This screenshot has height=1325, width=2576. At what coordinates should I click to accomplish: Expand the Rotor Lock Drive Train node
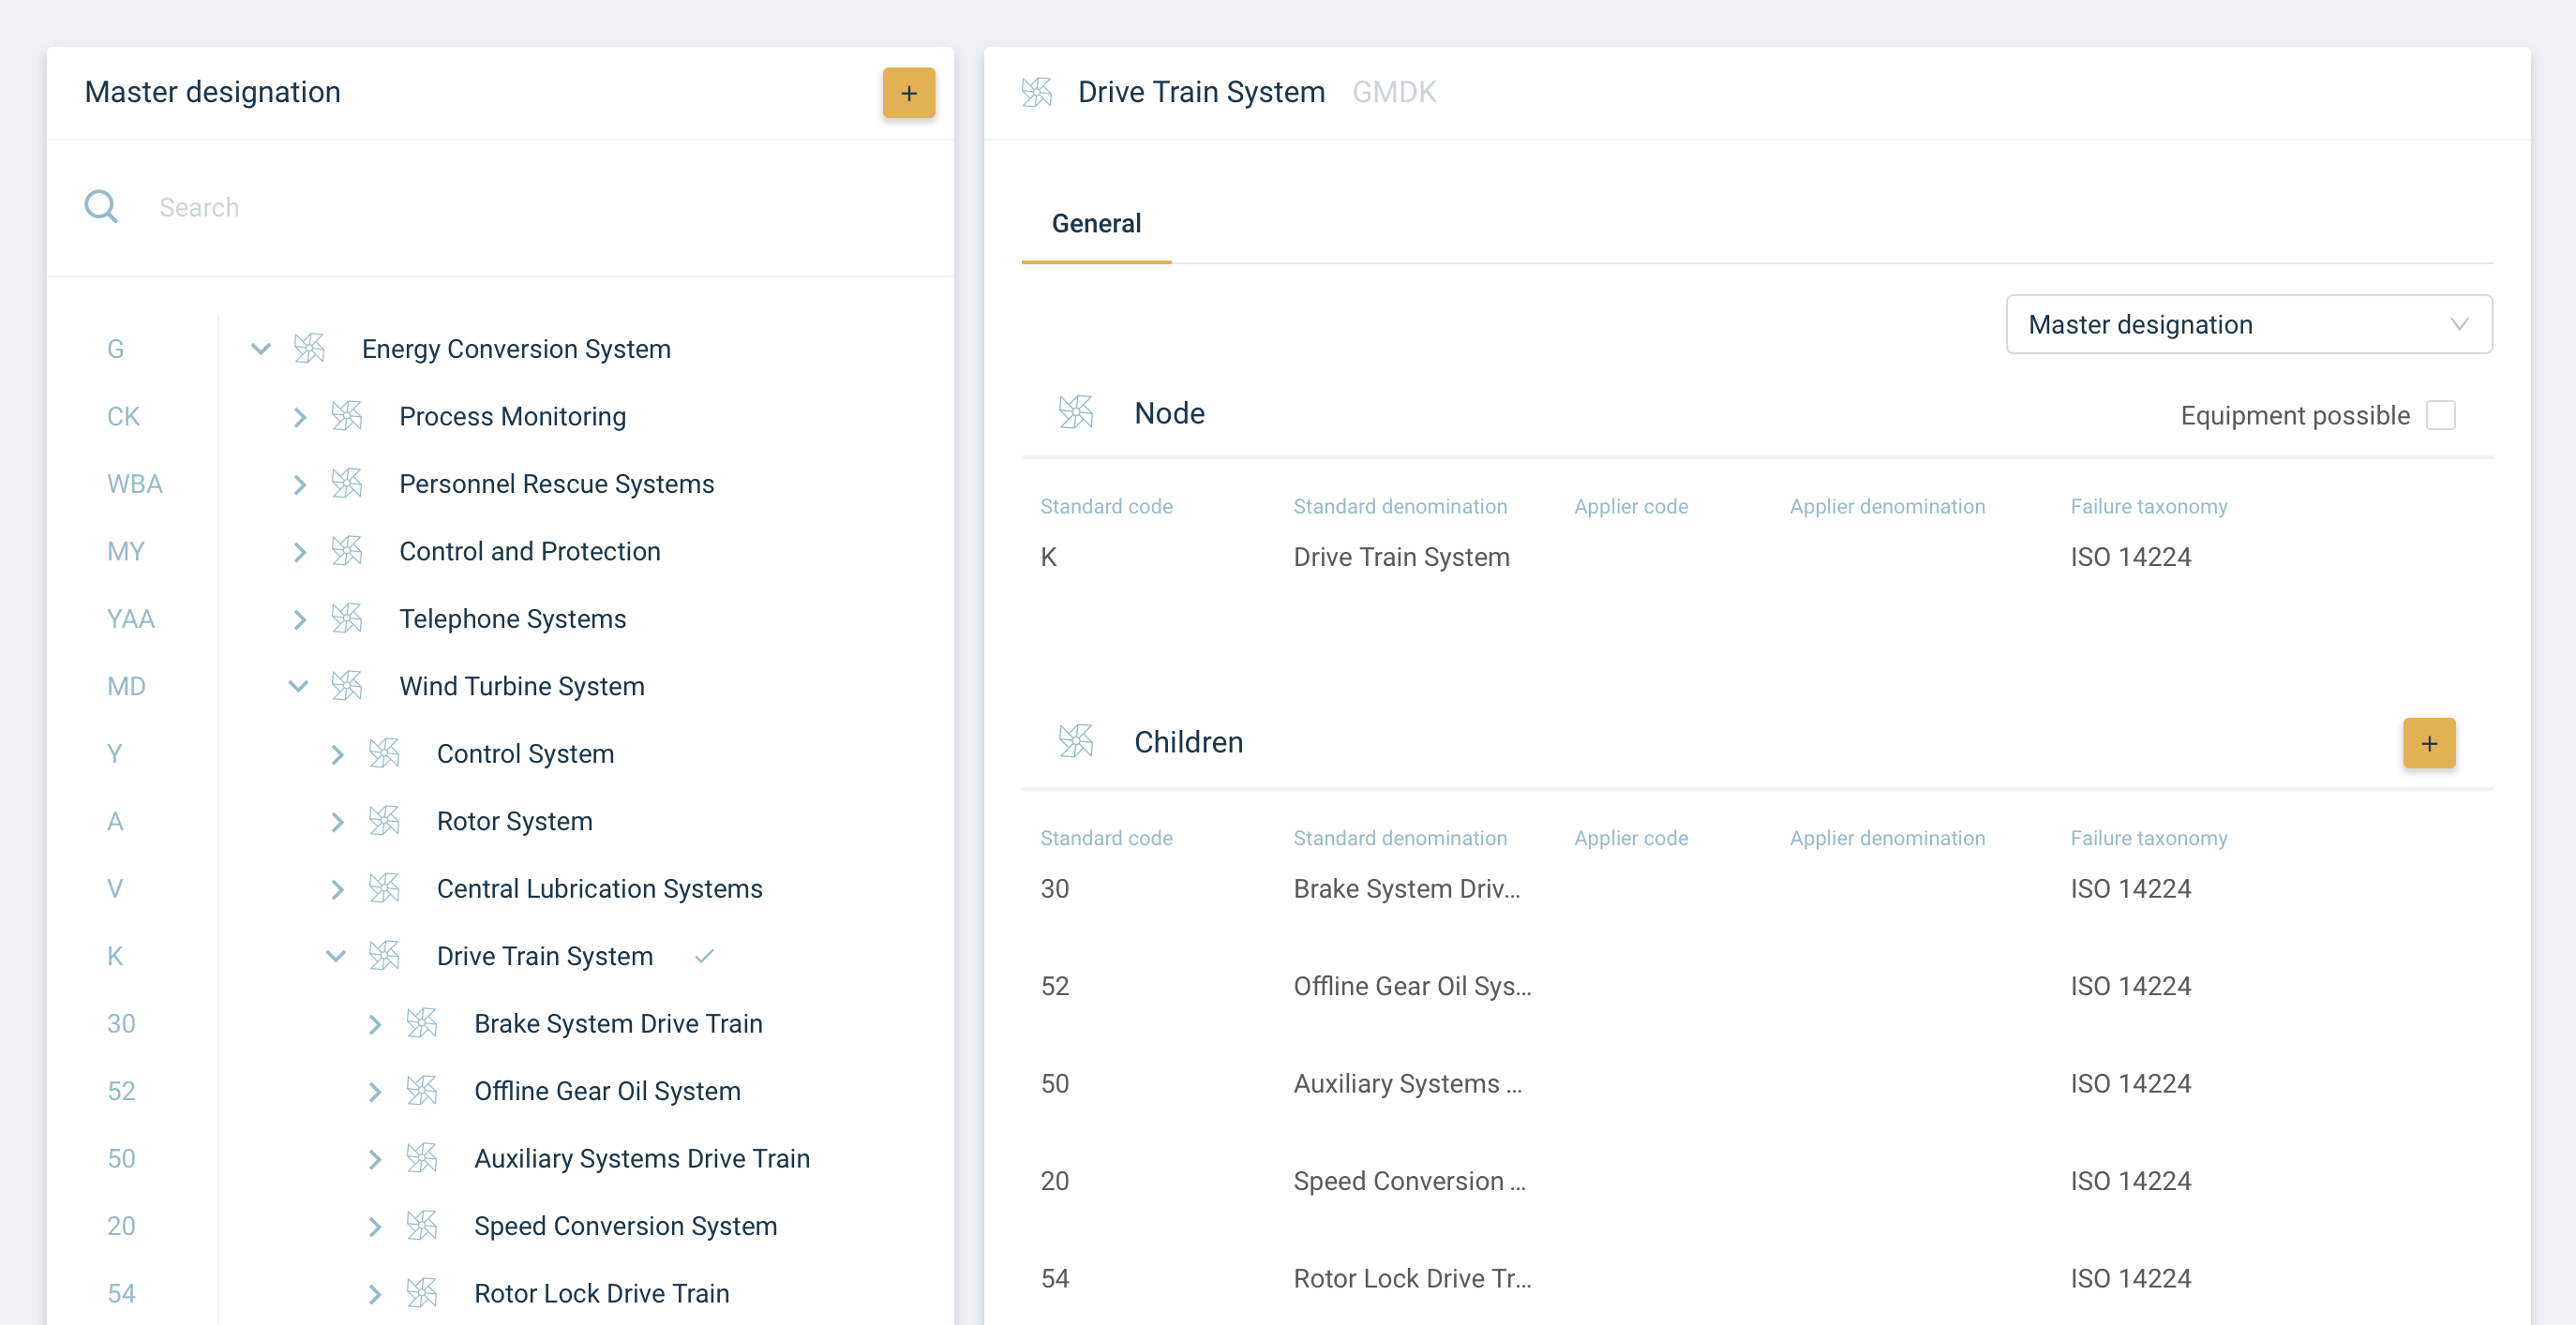[x=374, y=1294]
